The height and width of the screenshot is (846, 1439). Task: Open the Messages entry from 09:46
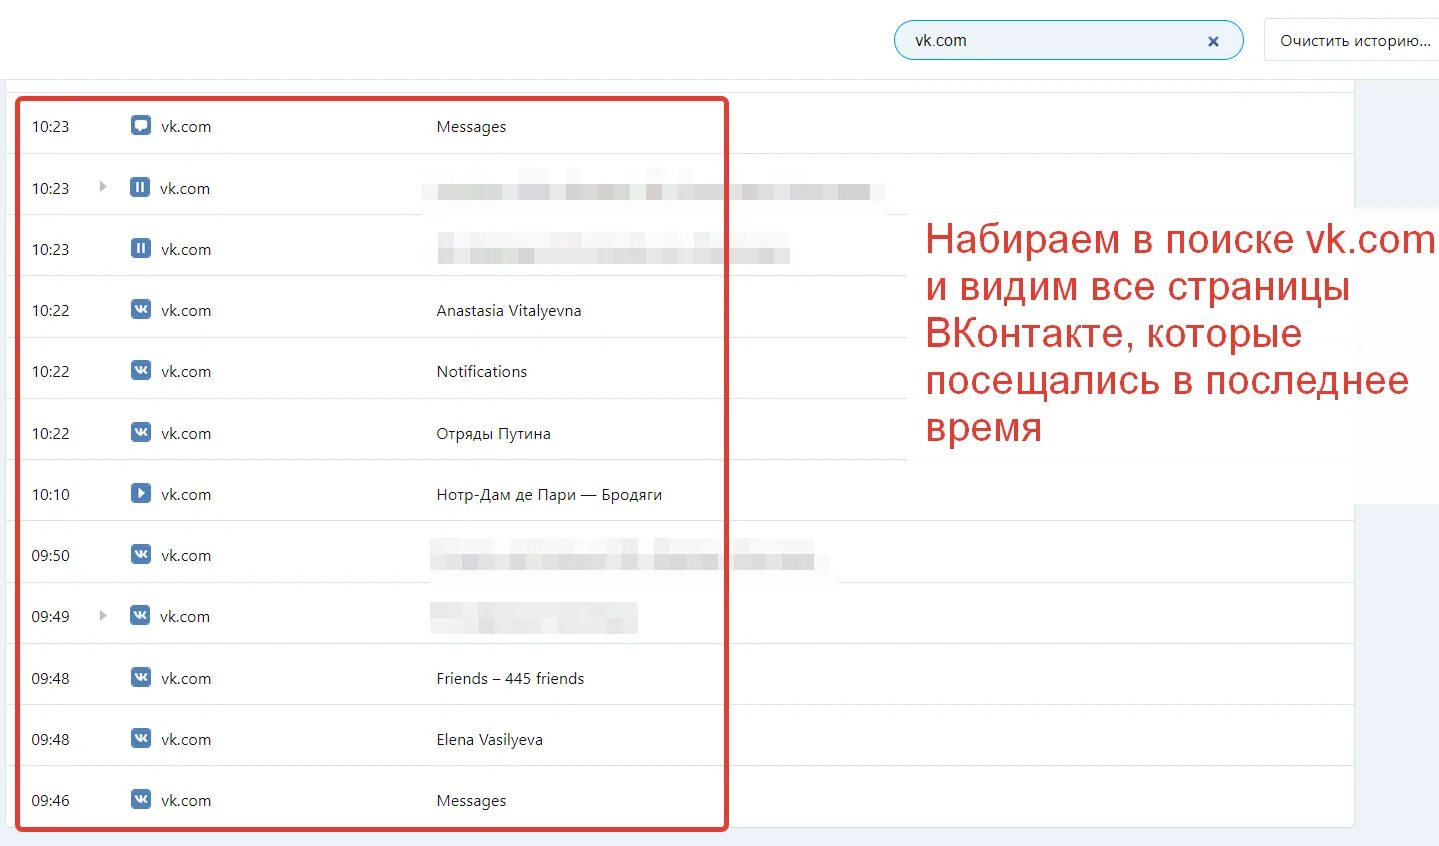471,800
